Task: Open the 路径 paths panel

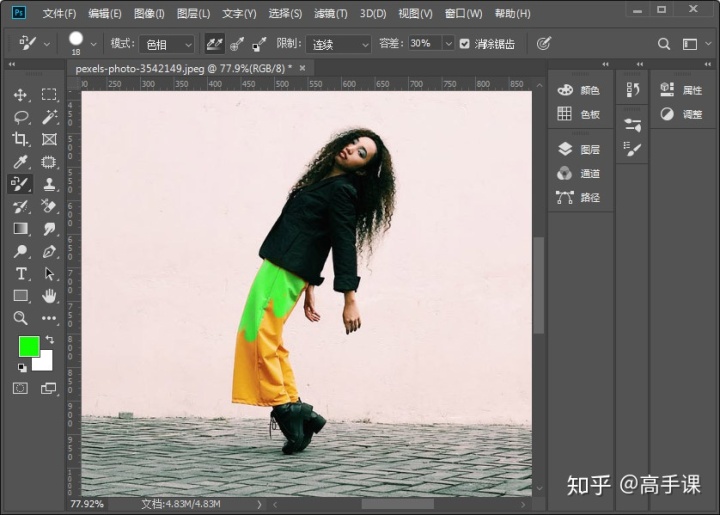Action: click(x=579, y=197)
